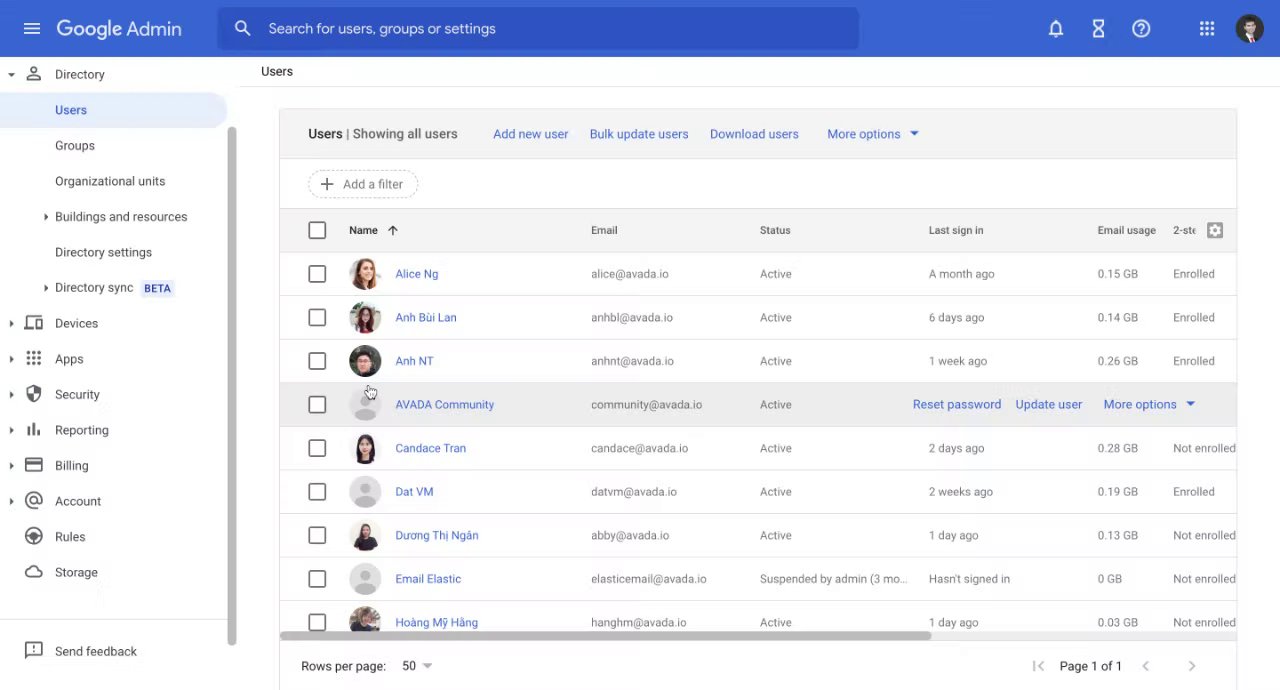The width and height of the screenshot is (1280, 690).
Task: Click the search users input field
Action: pos(538,29)
